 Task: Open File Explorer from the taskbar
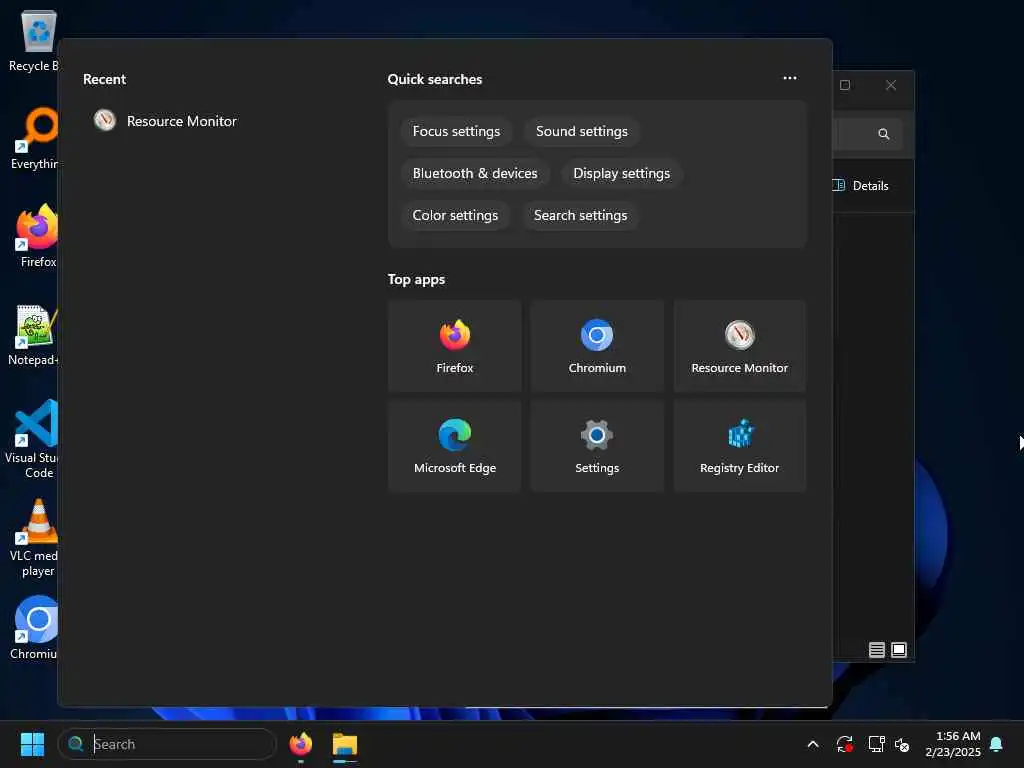[x=344, y=744]
